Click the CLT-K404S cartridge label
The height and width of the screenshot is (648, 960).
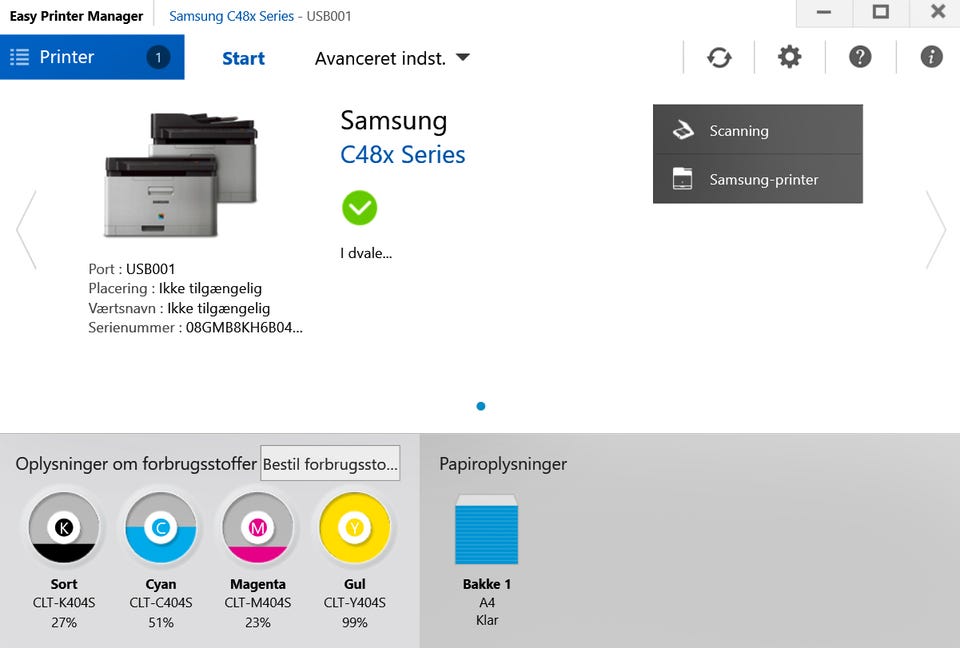pos(64,603)
